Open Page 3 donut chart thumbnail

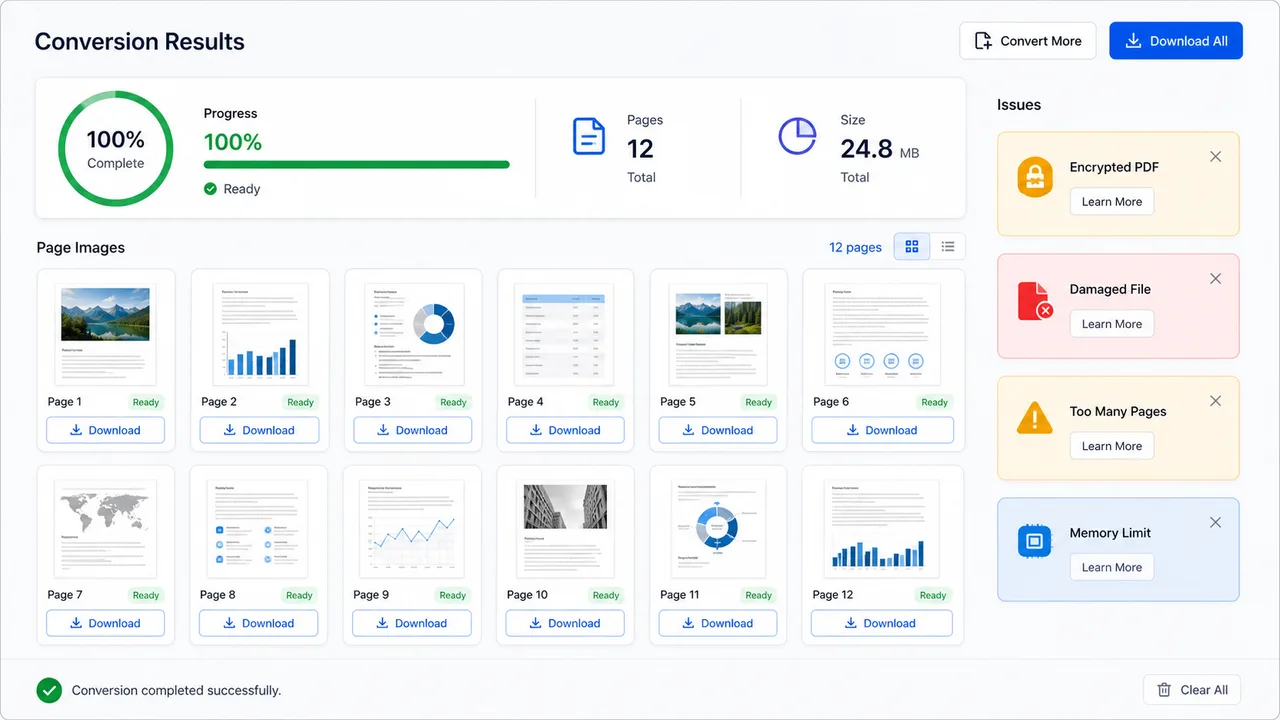click(414, 332)
